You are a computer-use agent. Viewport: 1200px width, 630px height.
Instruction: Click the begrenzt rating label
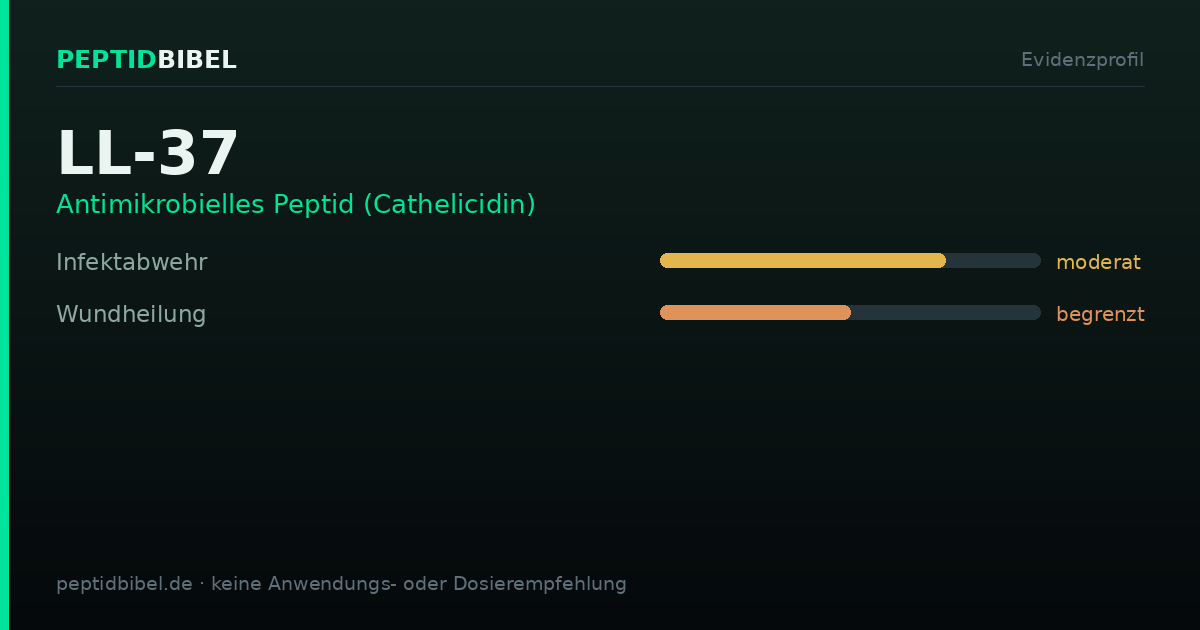[1100, 314]
